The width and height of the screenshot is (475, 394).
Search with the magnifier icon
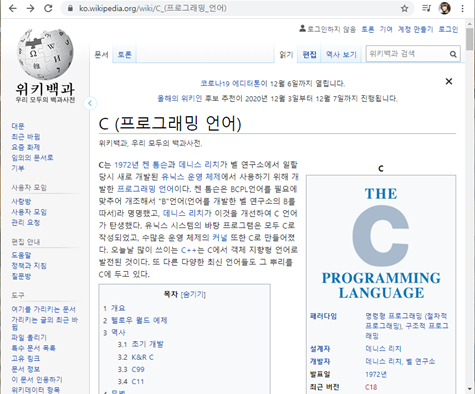pos(453,54)
